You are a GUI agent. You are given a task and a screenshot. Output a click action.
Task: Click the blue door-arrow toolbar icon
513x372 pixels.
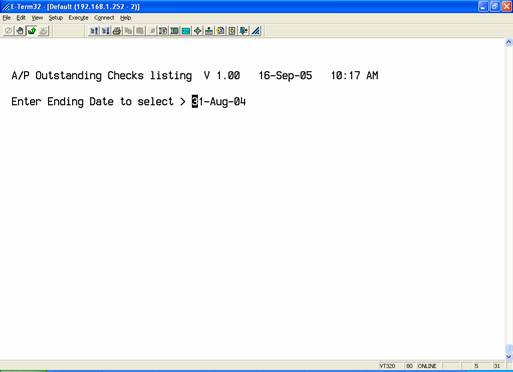244,31
